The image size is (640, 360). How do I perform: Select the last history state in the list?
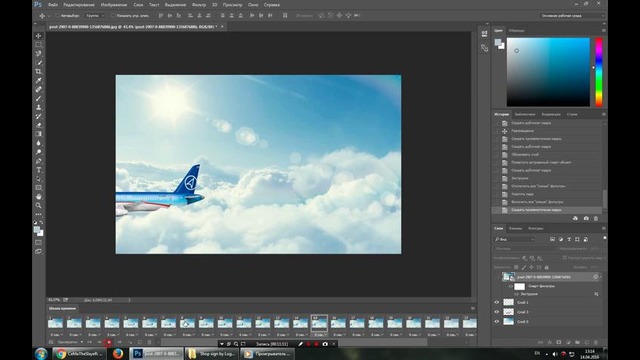click(547, 210)
